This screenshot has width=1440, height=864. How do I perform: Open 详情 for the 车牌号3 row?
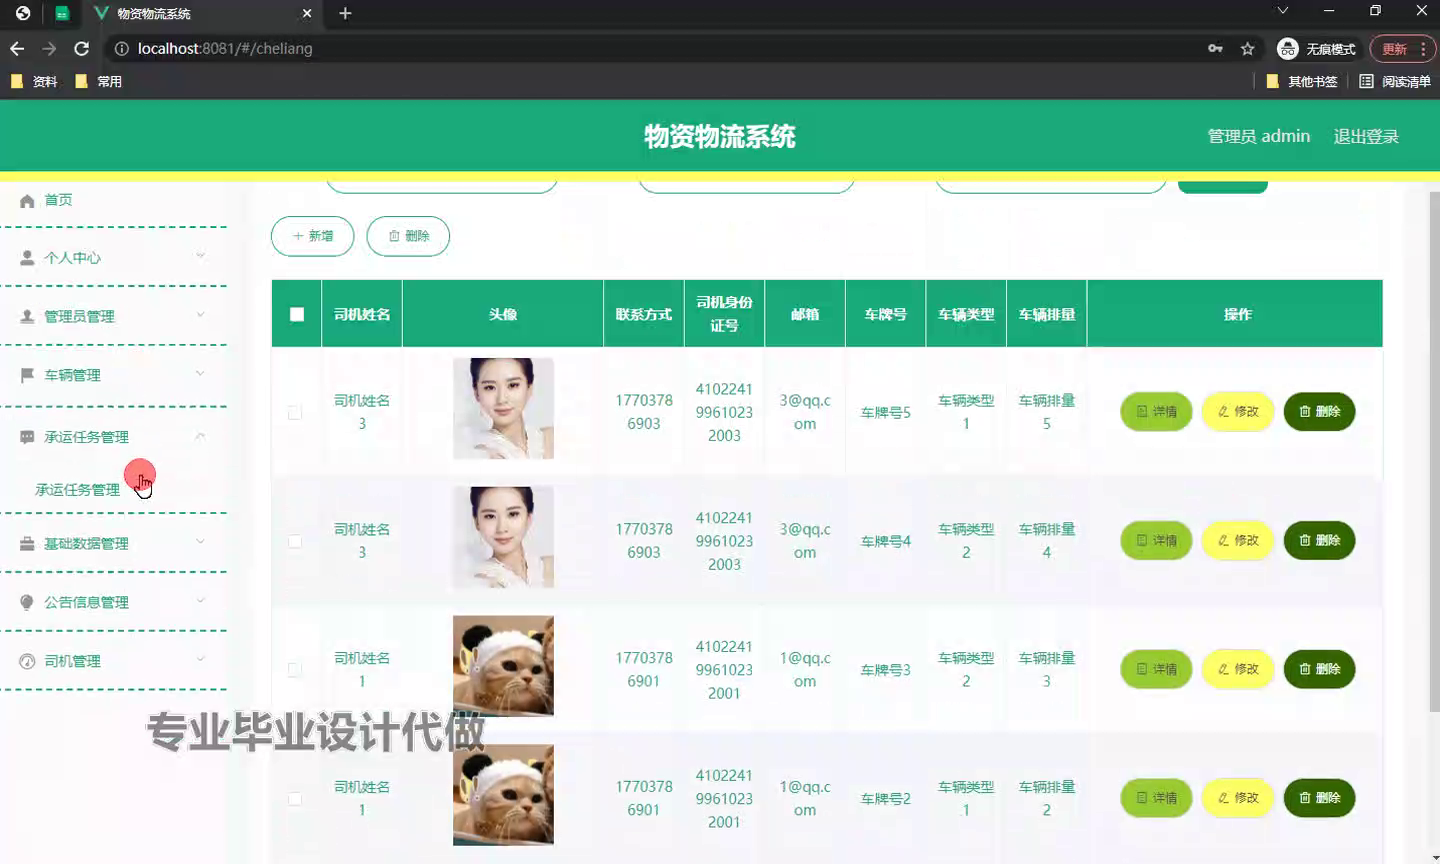tap(1156, 669)
